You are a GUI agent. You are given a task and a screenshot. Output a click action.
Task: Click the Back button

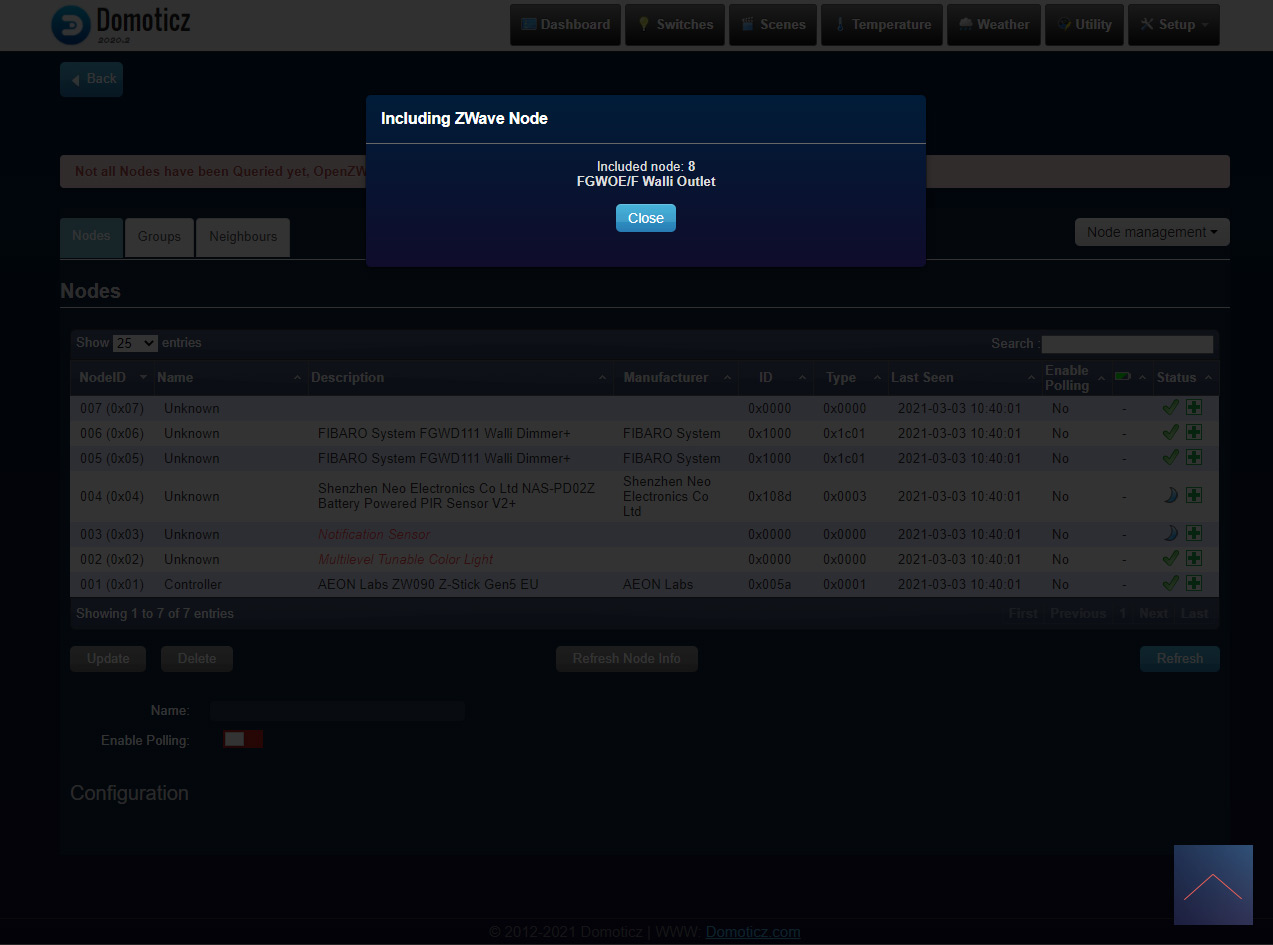(x=91, y=79)
